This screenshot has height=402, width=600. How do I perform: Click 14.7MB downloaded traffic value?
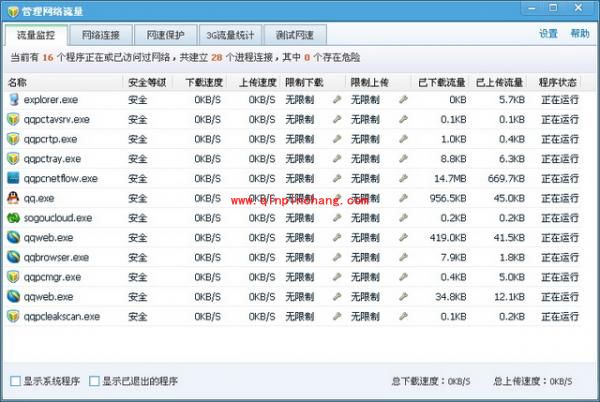point(450,179)
